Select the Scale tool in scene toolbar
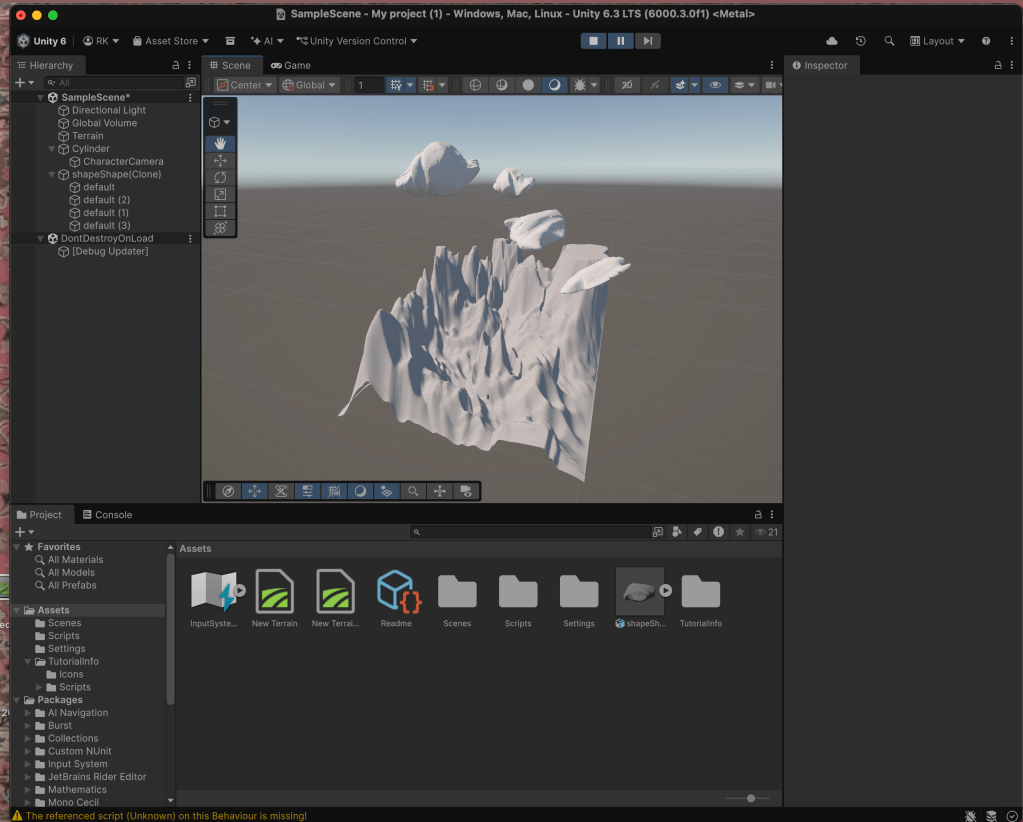1023x822 pixels. tap(220, 194)
